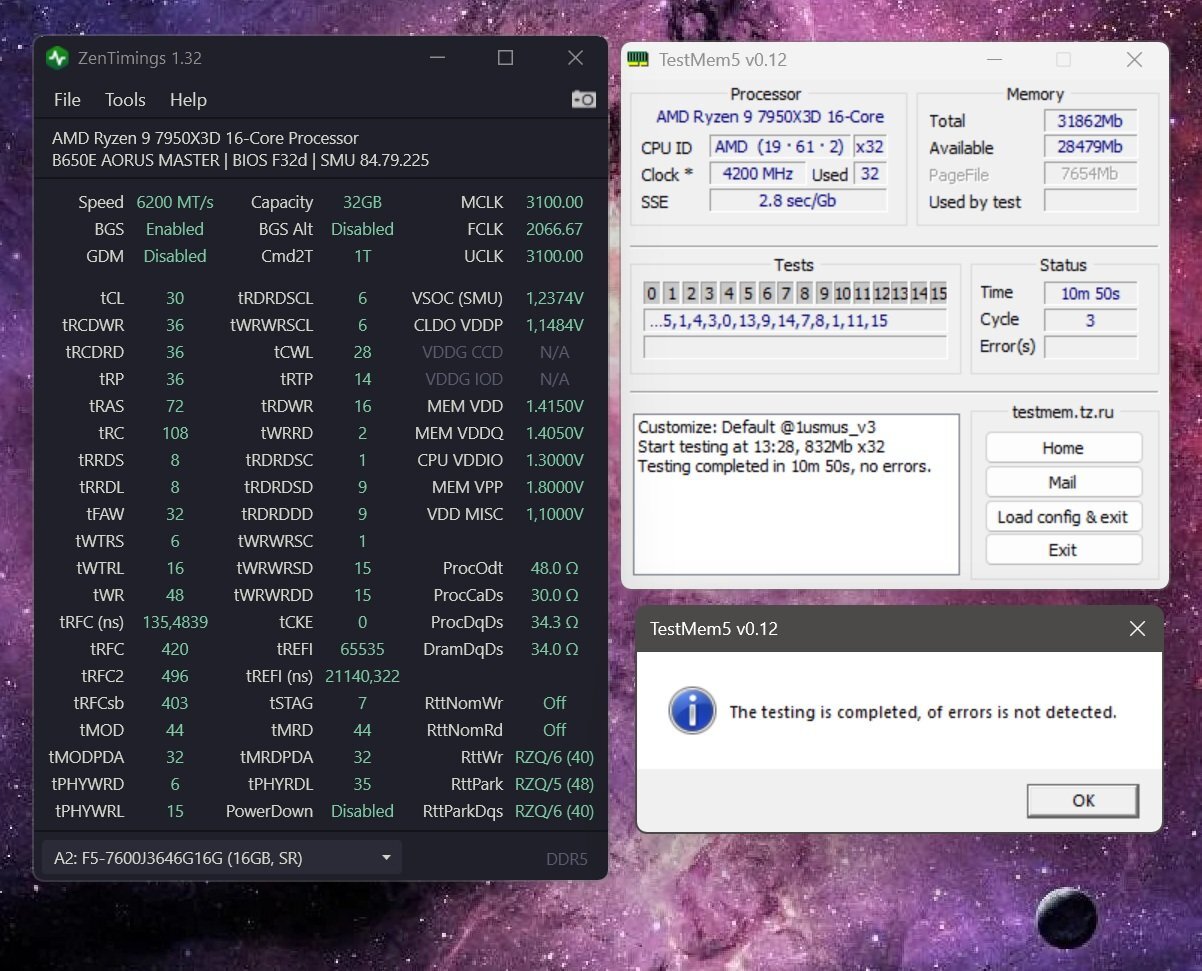
Task: Click the Capacity value 32GB
Action: (x=362, y=202)
